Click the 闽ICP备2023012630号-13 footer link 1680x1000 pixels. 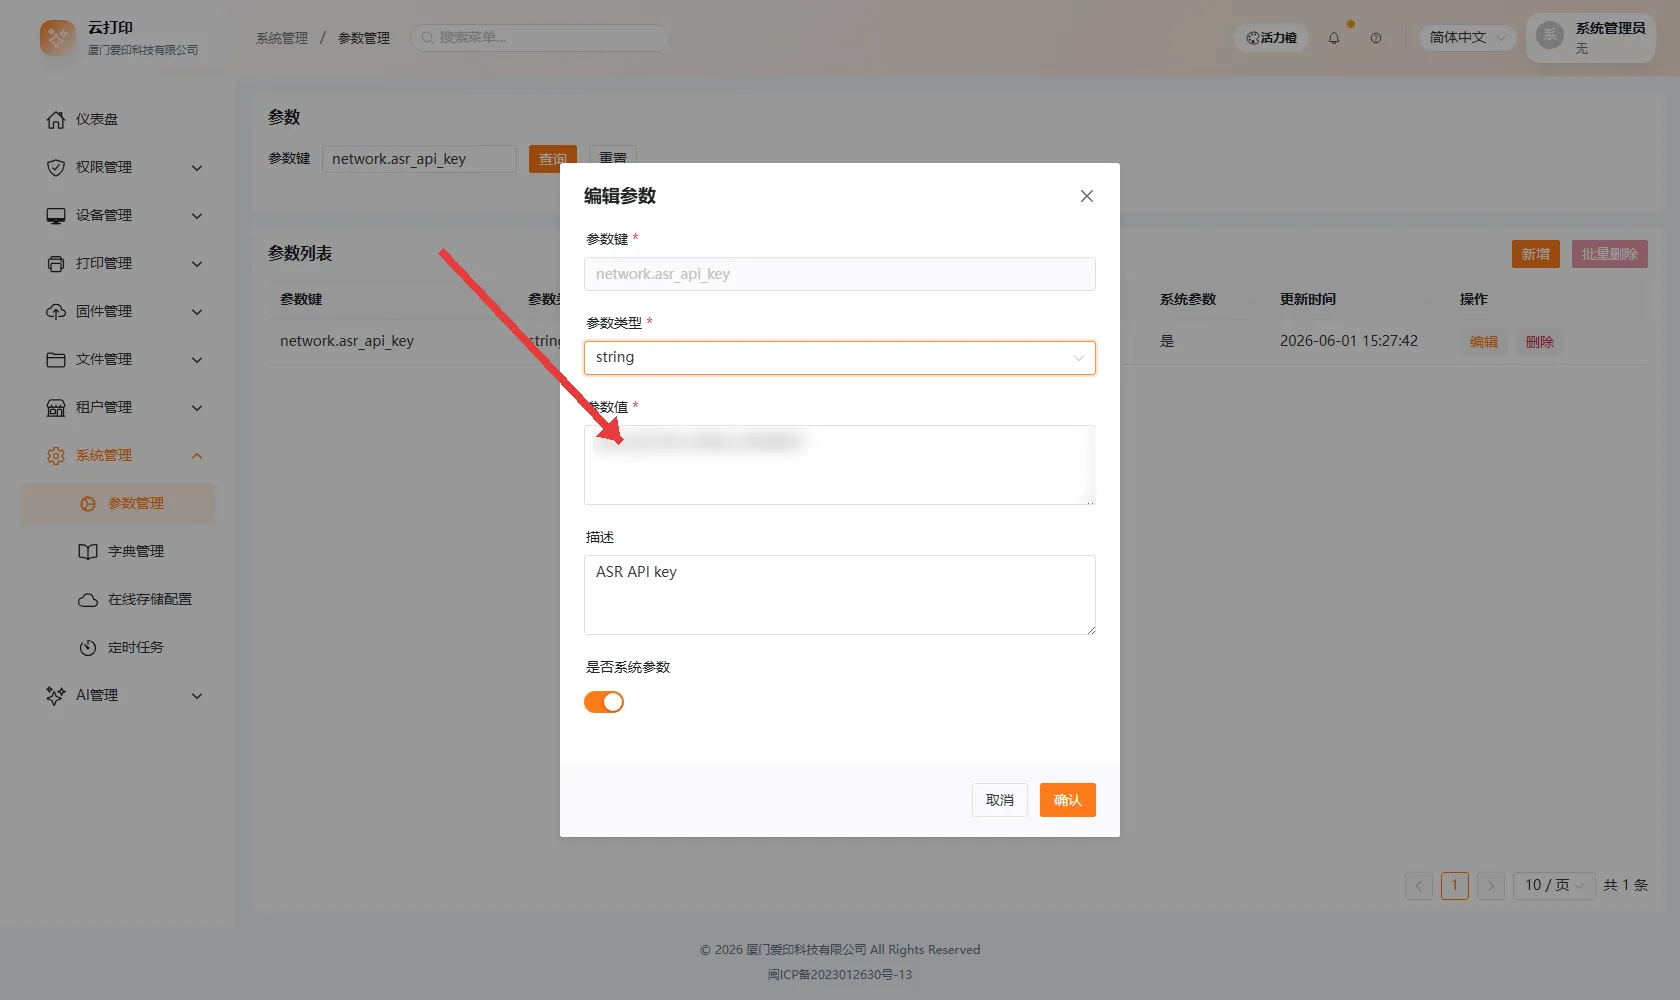pyautogui.click(x=840, y=974)
